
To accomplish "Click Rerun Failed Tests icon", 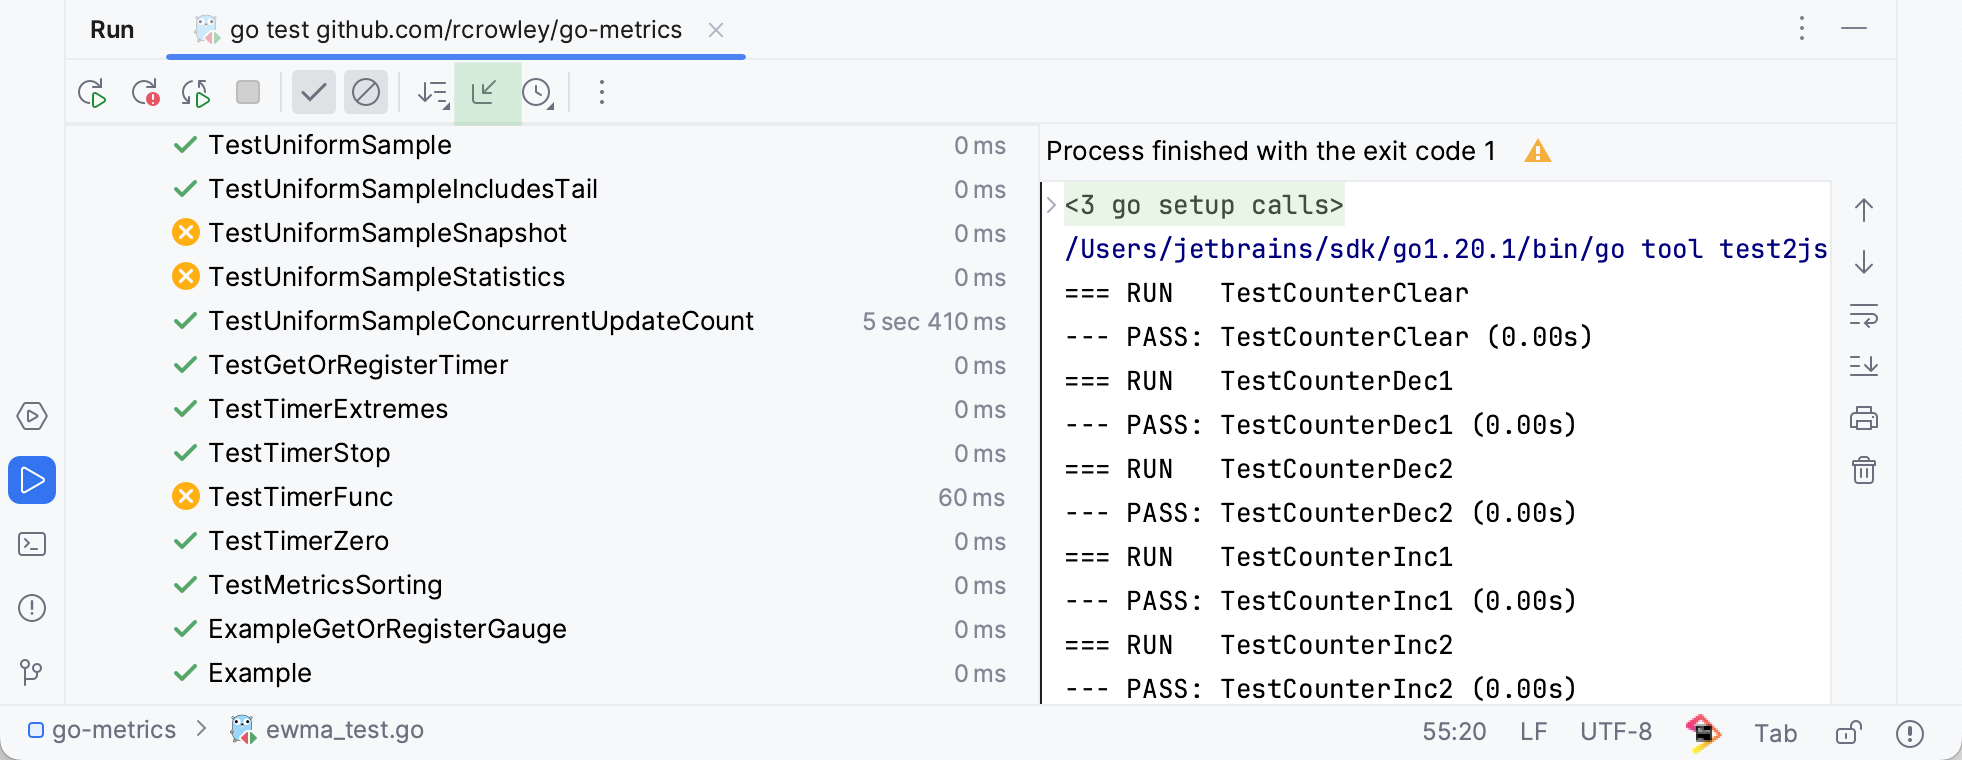I will coord(145,93).
